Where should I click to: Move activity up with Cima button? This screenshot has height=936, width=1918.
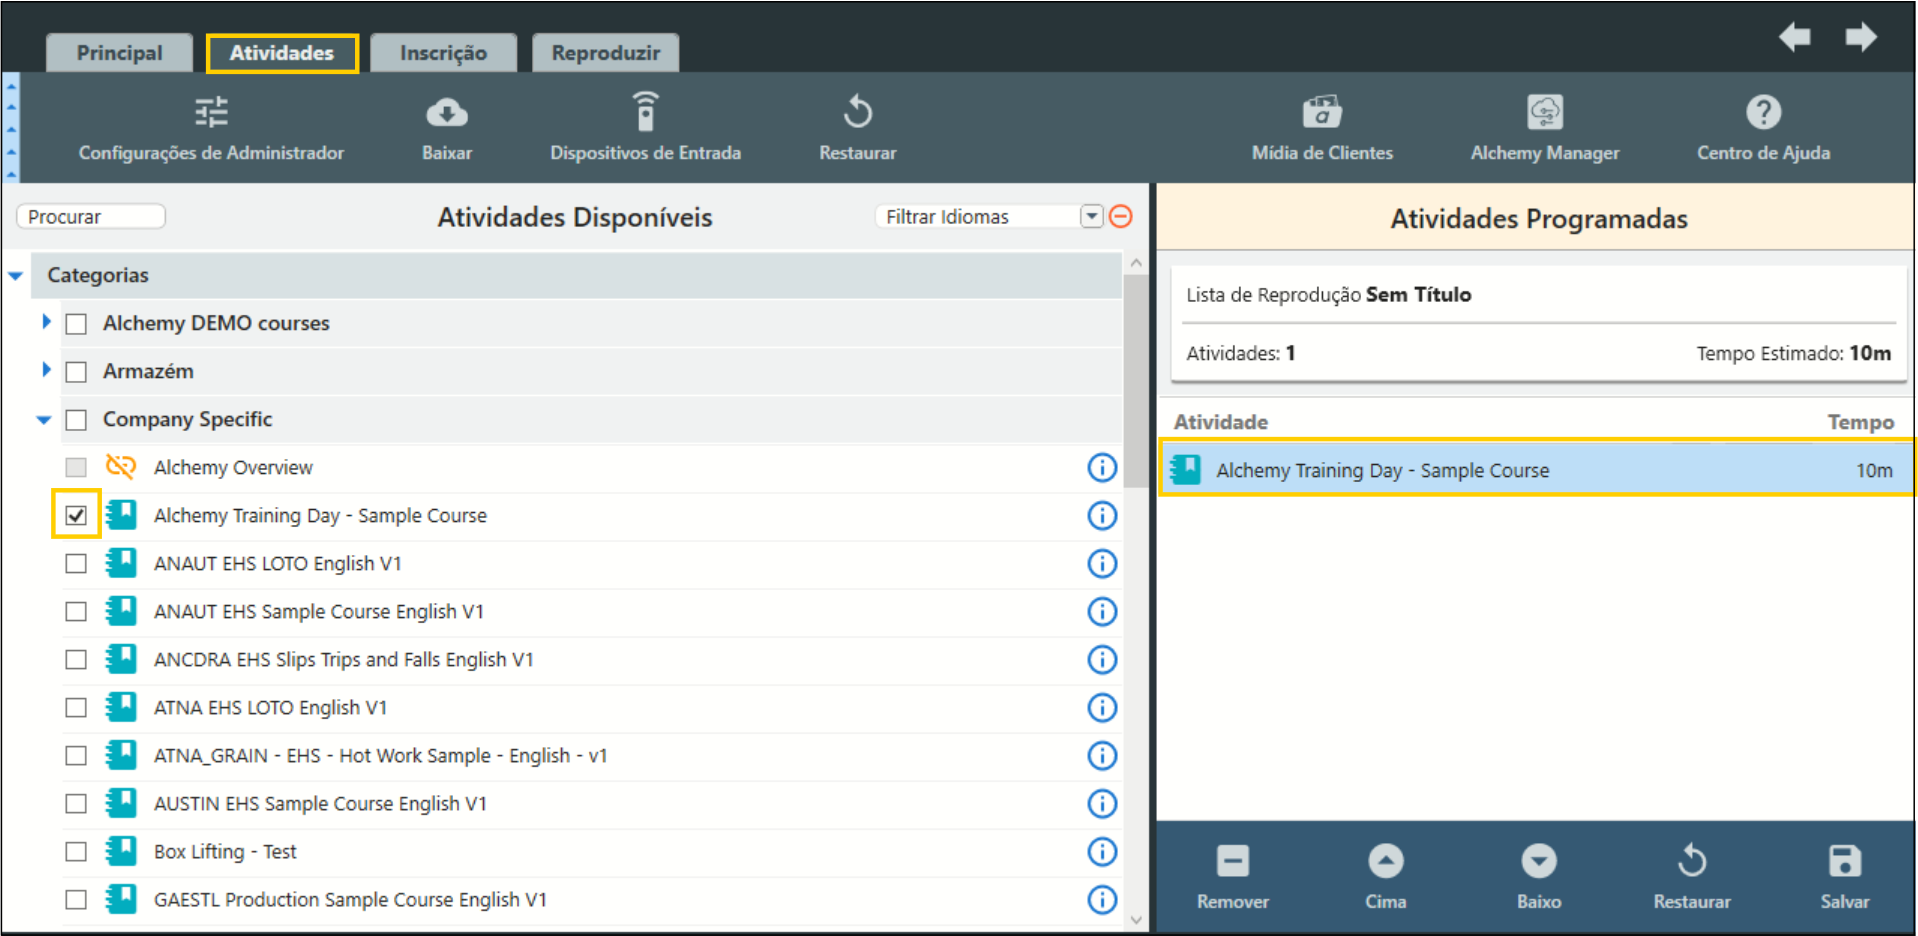(x=1385, y=862)
